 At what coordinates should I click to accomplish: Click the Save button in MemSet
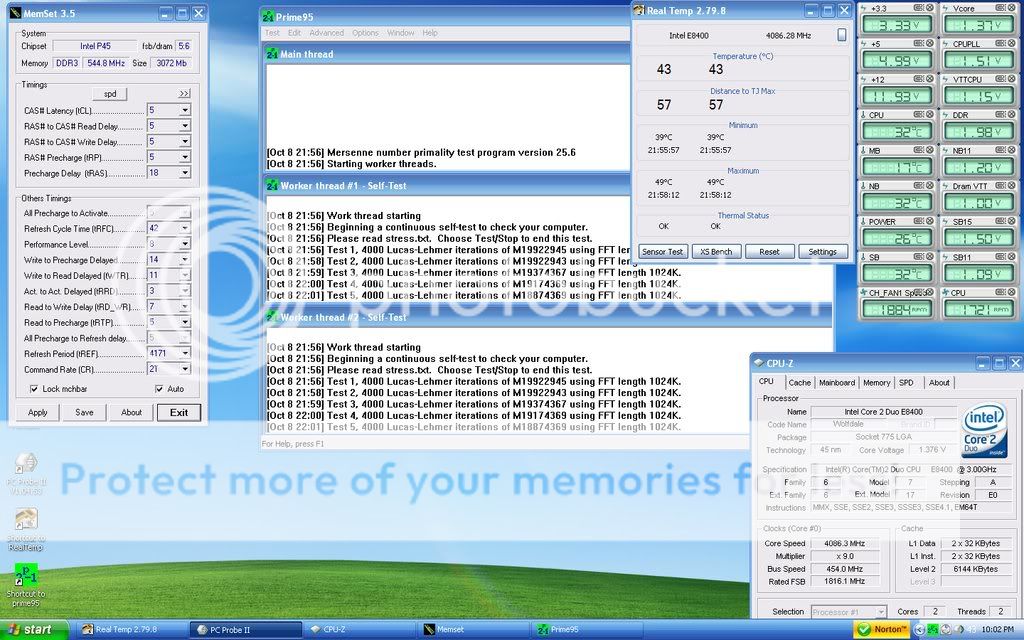tap(84, 412)
